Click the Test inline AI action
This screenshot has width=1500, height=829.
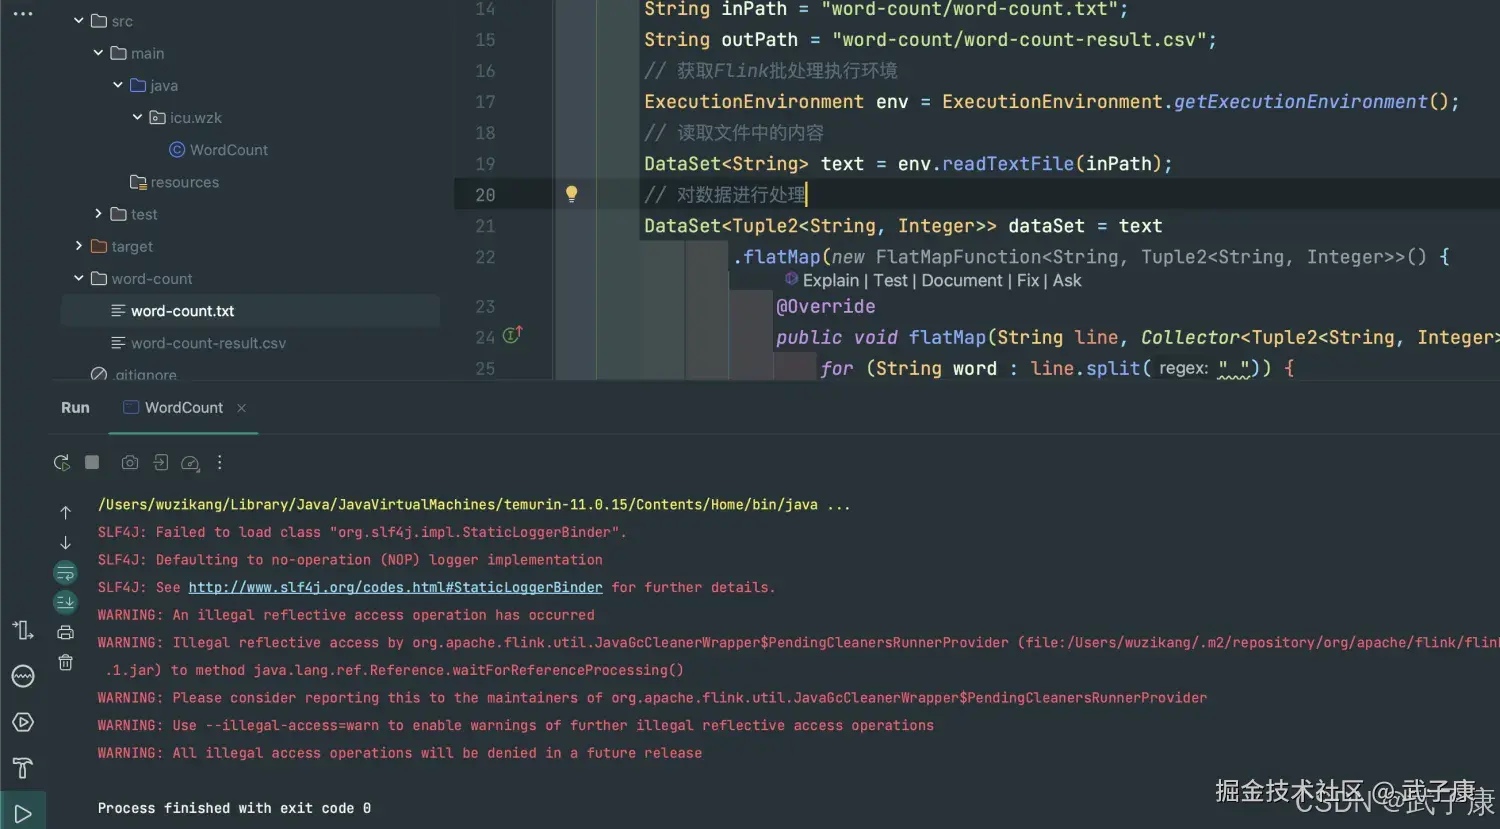(891, 281)
